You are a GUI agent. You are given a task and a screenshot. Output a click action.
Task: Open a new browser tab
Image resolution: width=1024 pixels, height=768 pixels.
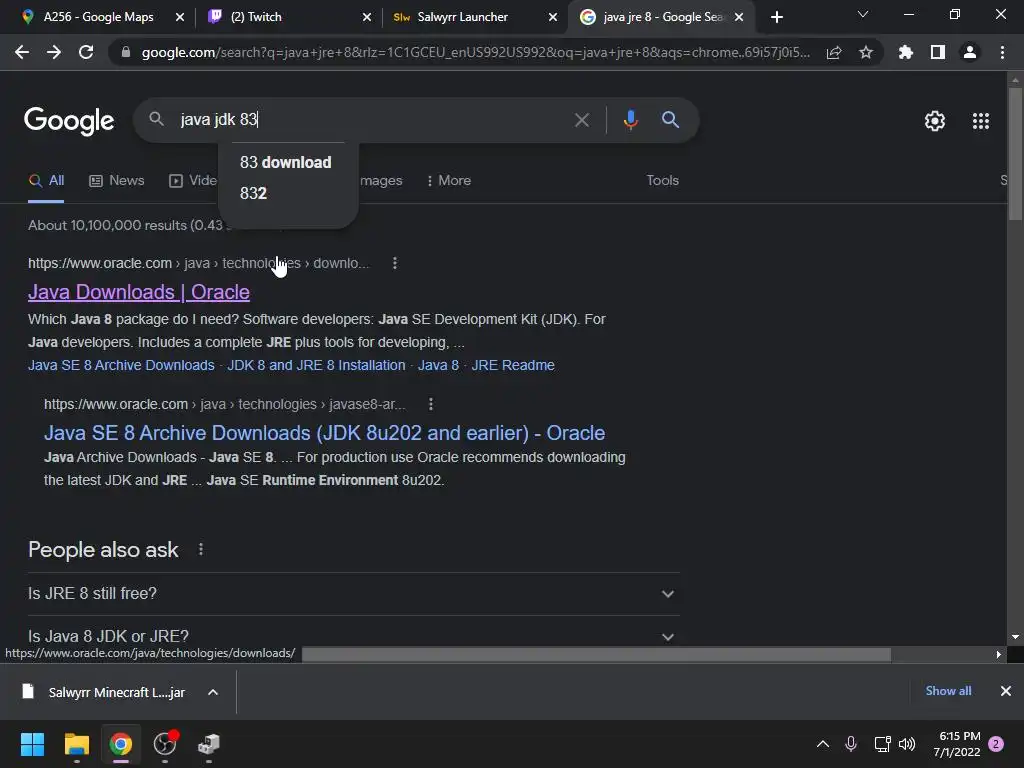tap(776, 17)
